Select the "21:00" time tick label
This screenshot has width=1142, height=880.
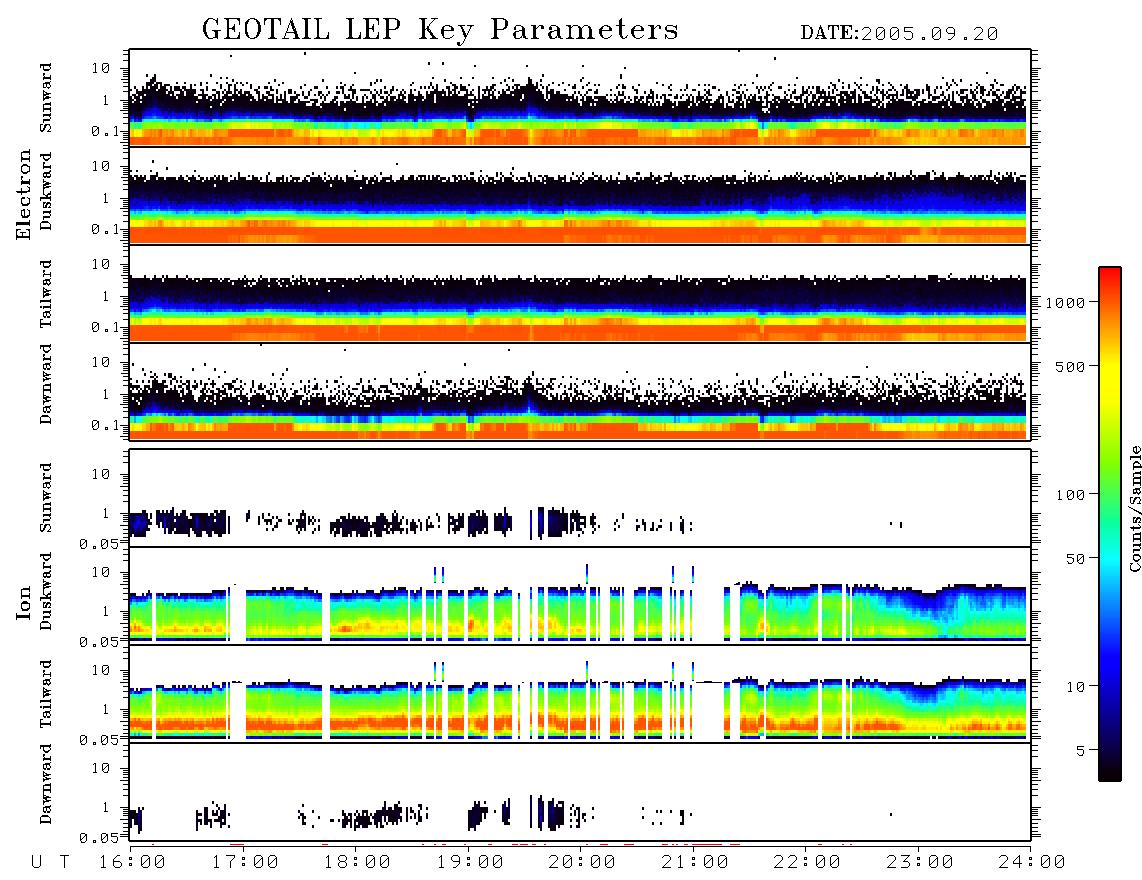[x=695, y=863]
